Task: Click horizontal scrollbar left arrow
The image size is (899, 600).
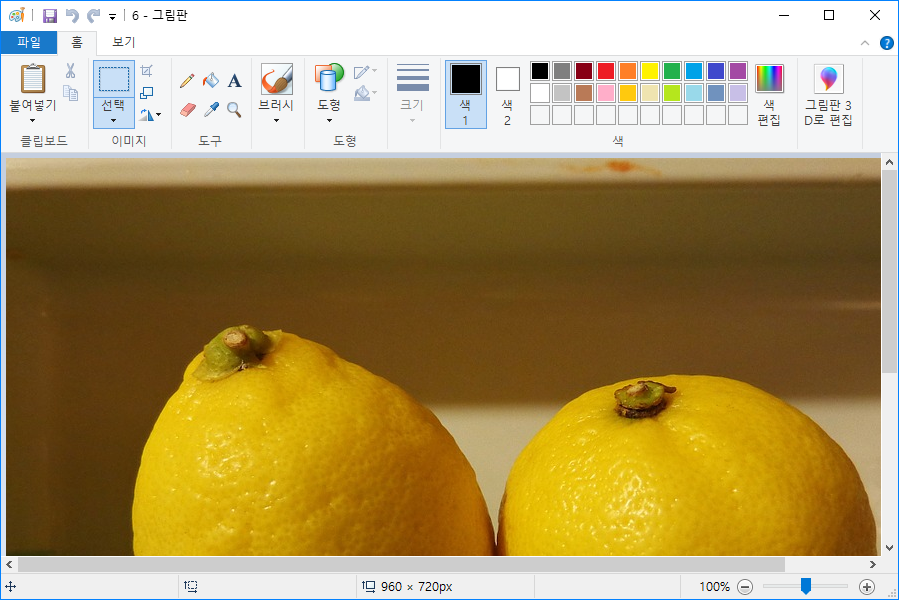Action: [x=9, y=564]
